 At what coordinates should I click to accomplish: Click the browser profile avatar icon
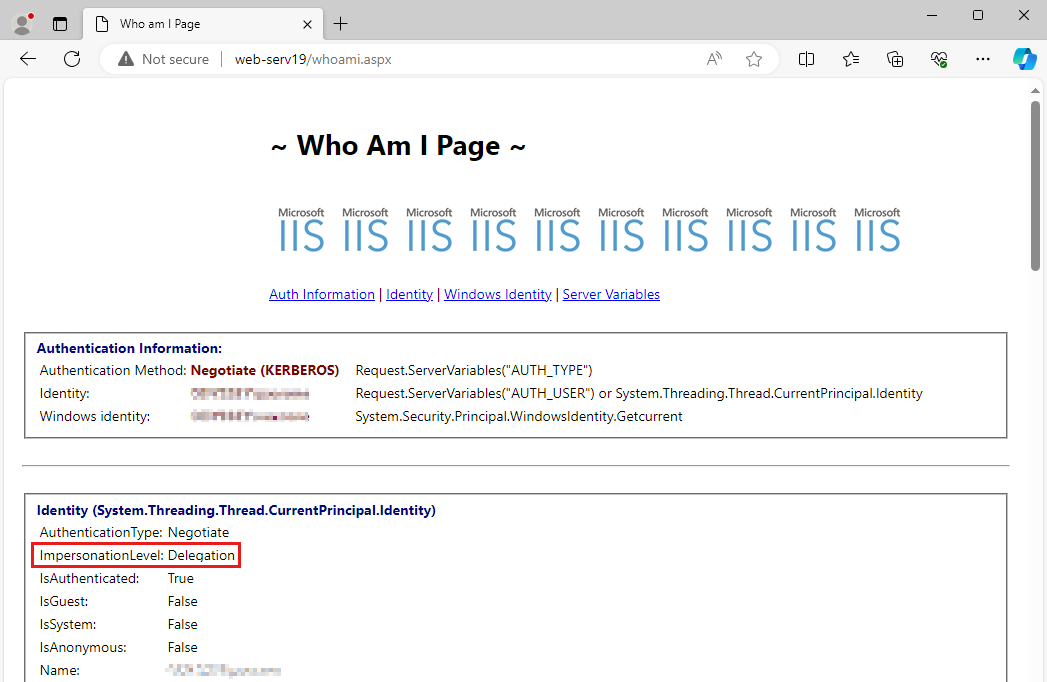click(21, 22)
